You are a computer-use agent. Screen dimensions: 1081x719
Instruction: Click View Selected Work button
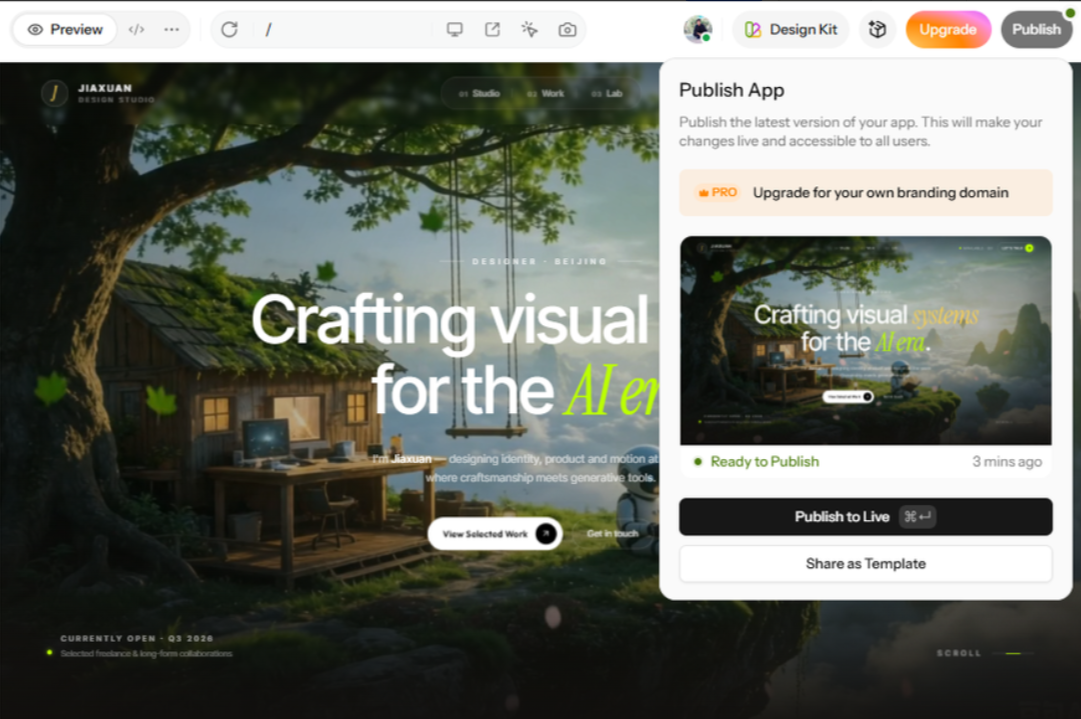[495, 534]
